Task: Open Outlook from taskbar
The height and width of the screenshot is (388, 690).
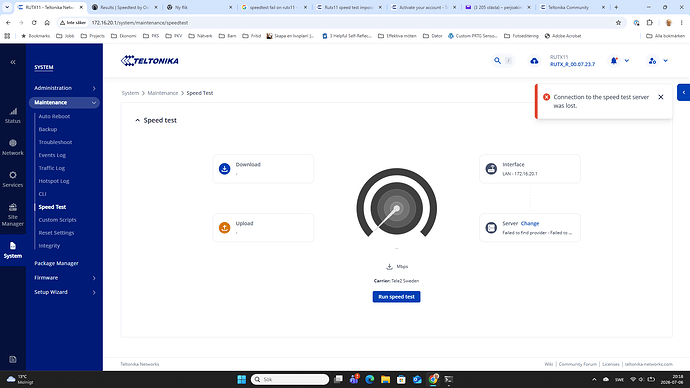Action: coord(417,379)
